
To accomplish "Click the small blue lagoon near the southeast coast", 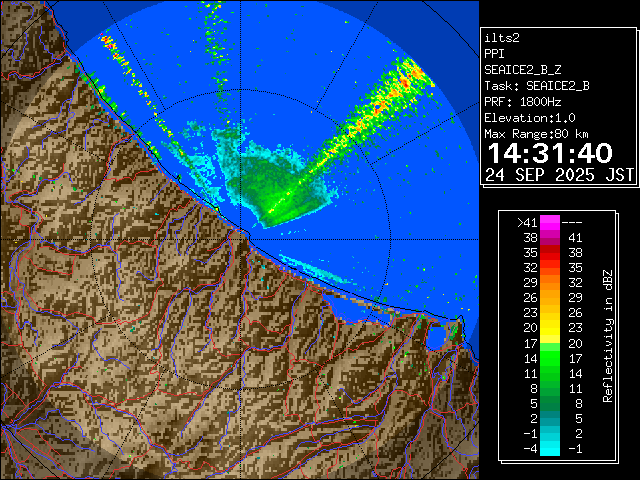I will pyautogui.click(x=436, y=337).
